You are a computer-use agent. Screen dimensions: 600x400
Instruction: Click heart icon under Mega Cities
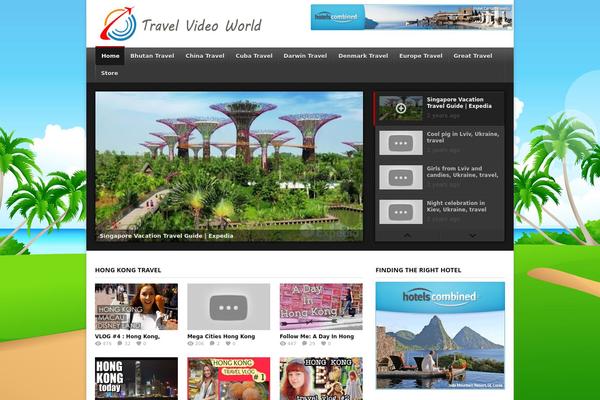[x=228, y=344]
